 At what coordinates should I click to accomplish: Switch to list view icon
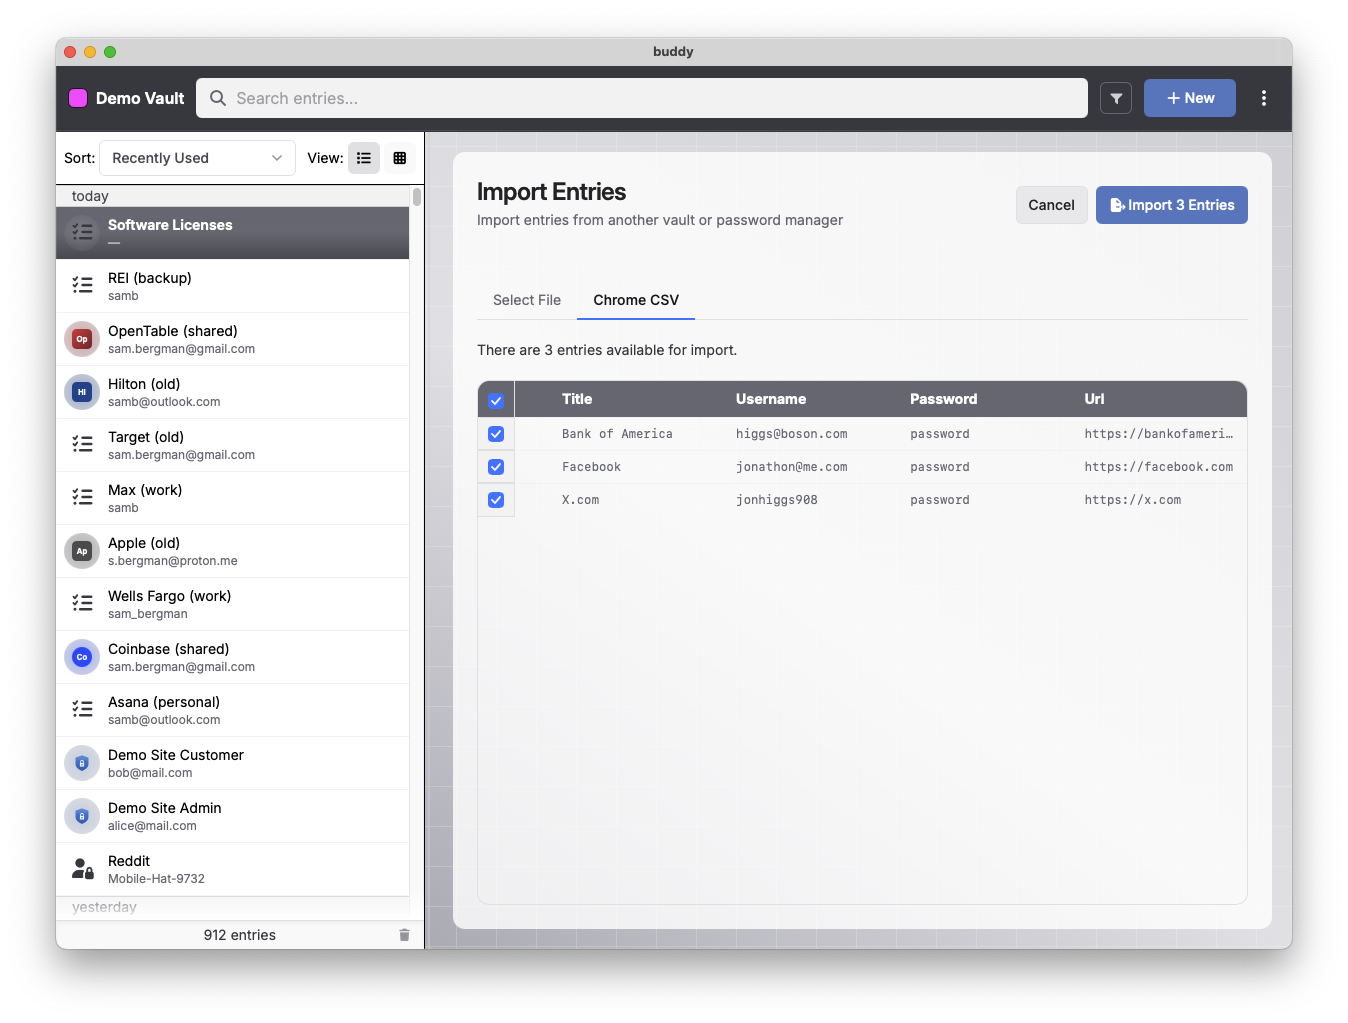click(364, 158)
